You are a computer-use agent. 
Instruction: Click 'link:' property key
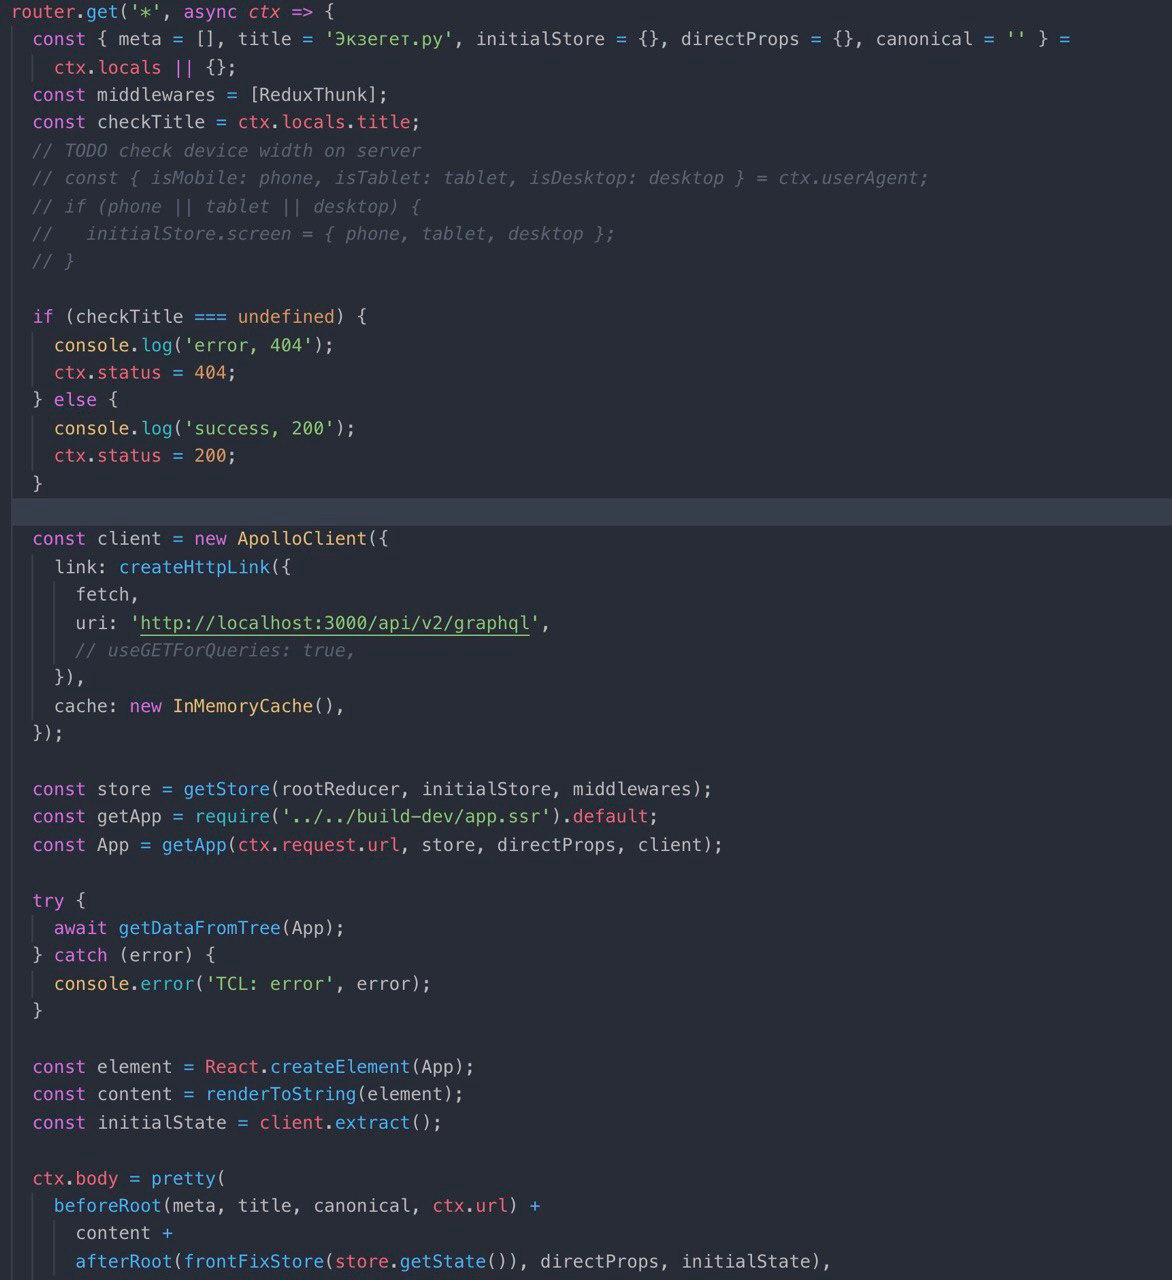[x=81, y=567]
